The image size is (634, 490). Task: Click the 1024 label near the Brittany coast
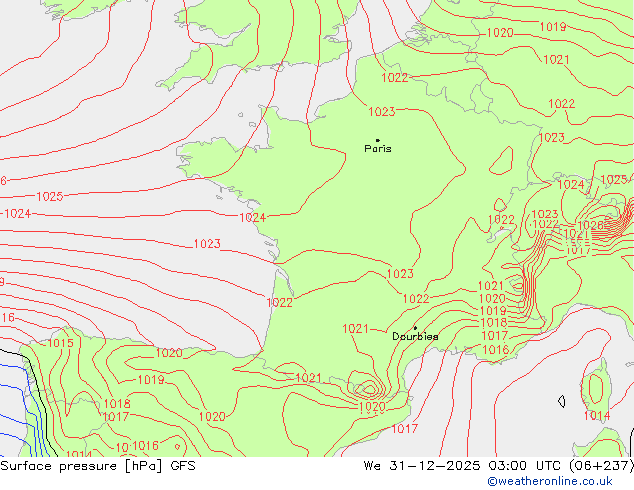(x=252, y=218)
